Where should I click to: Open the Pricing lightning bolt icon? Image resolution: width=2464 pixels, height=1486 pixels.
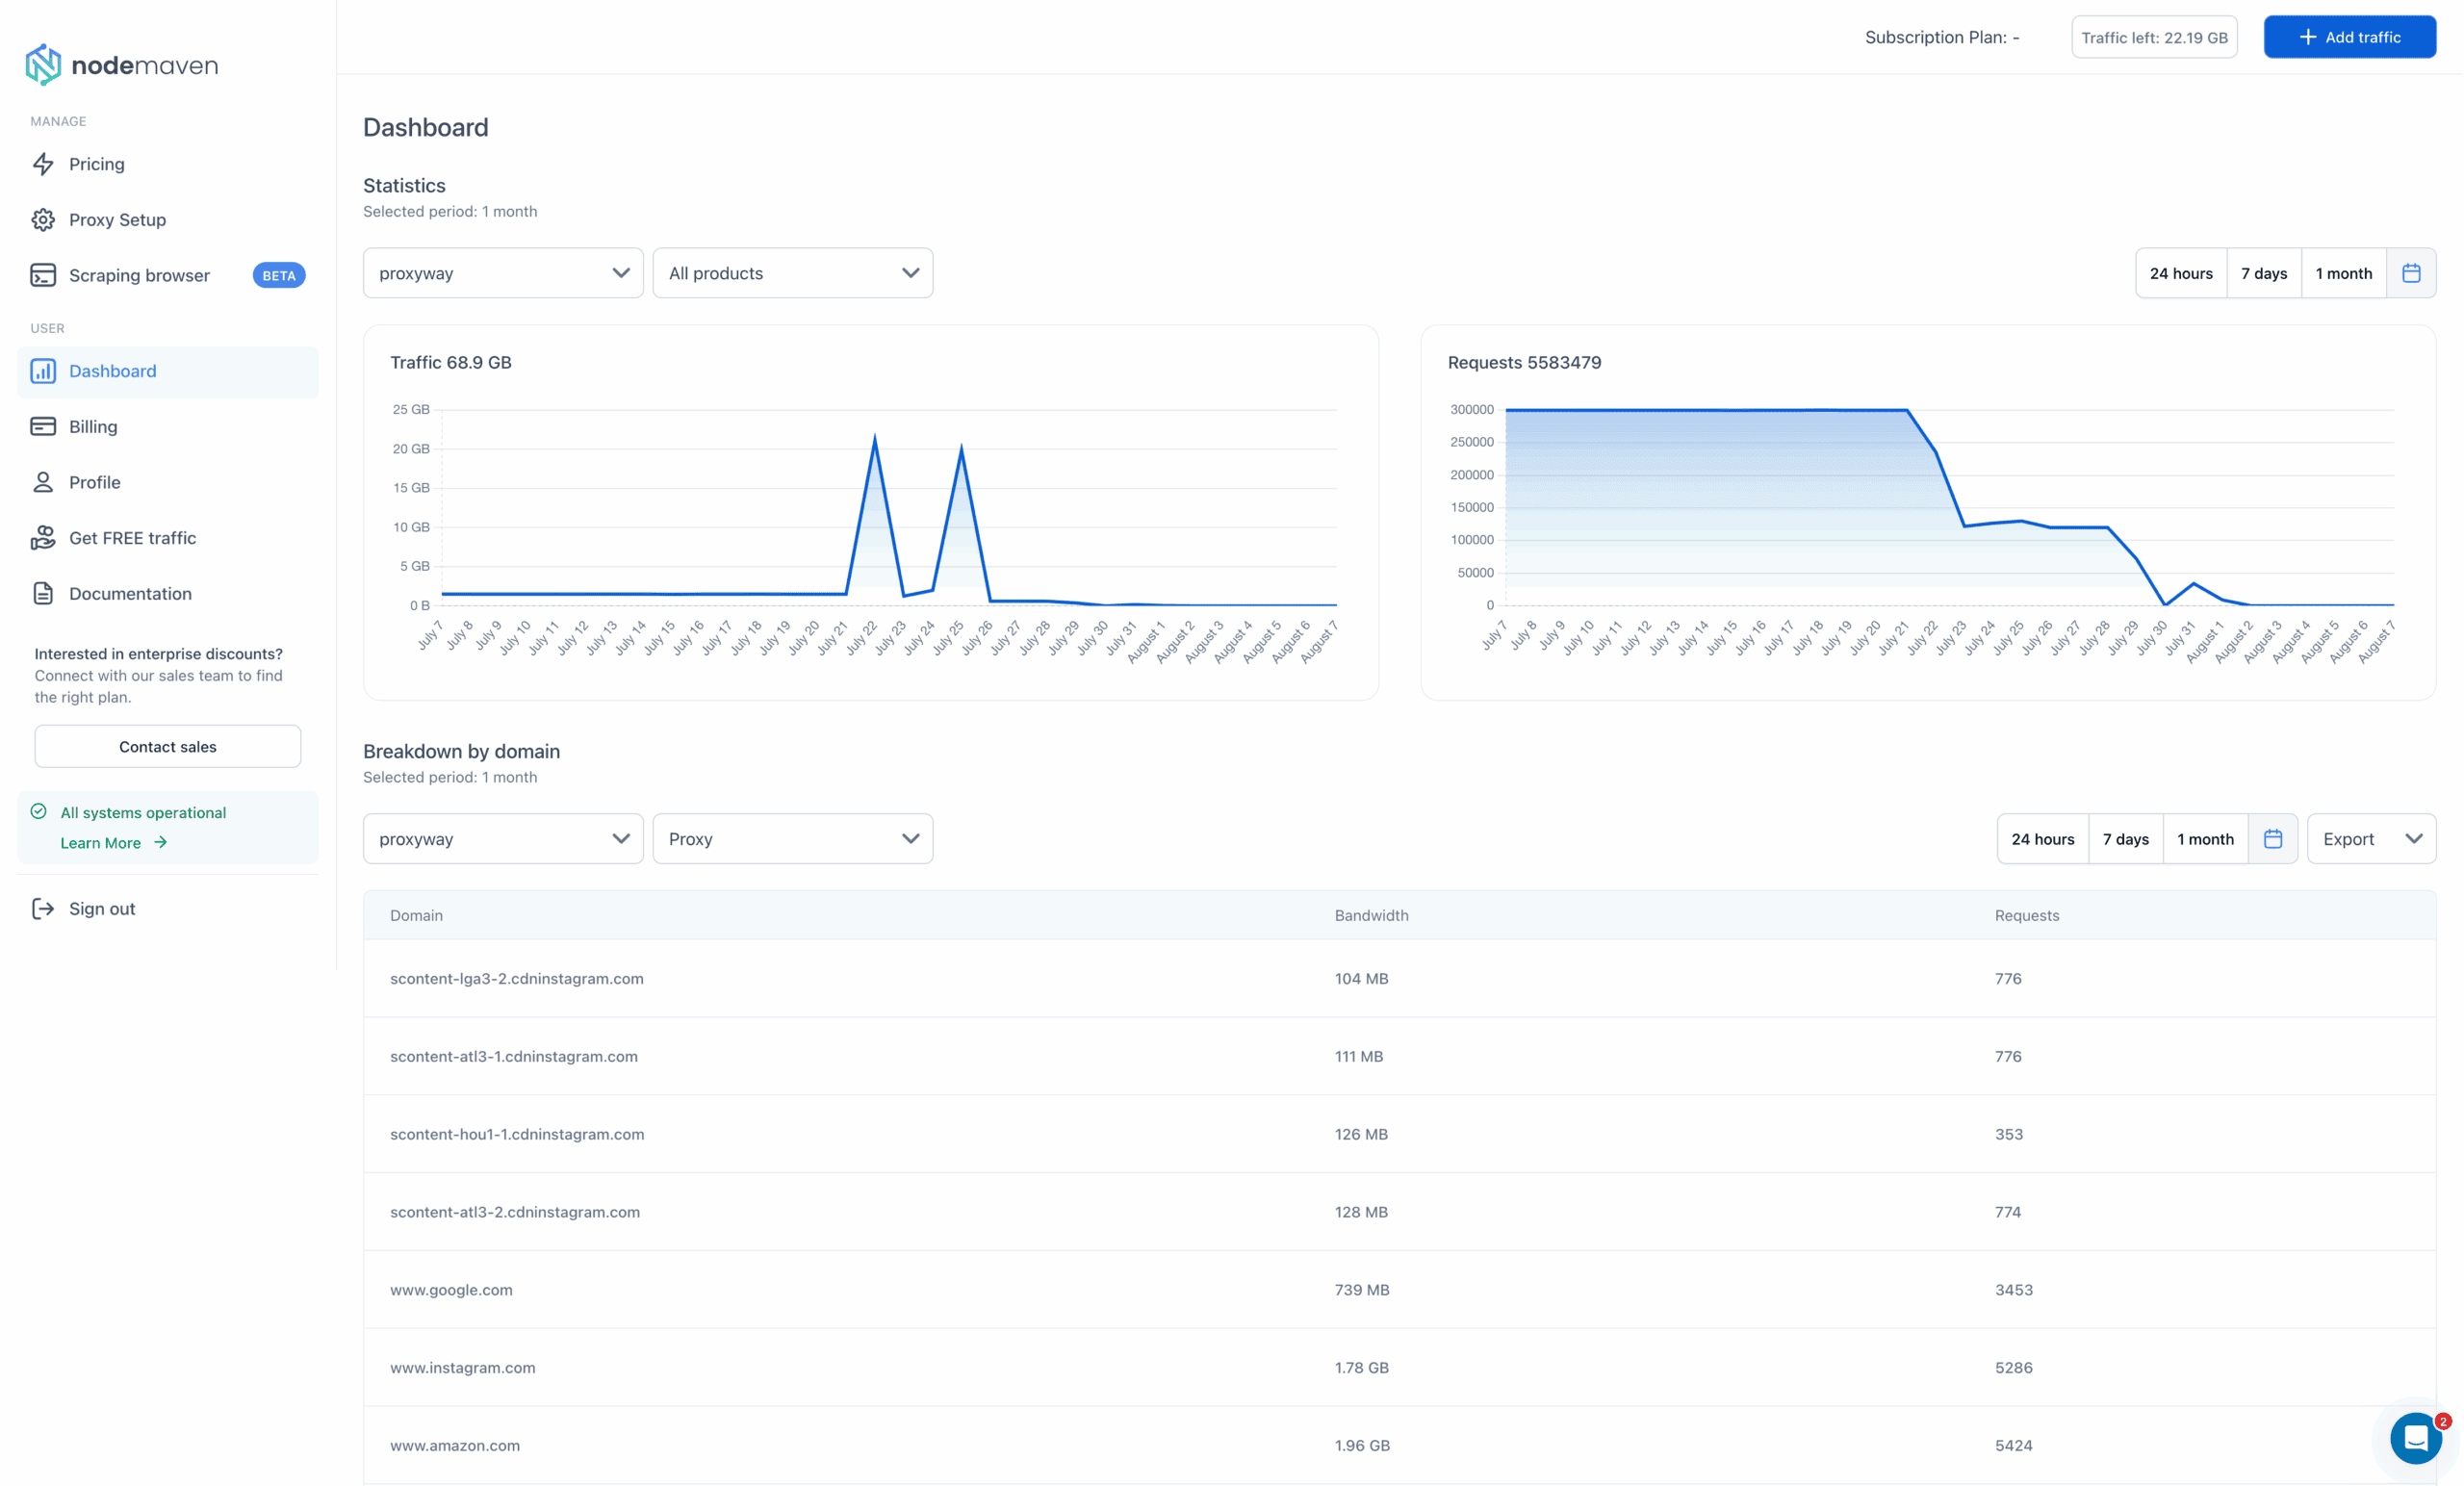point(43,164)
